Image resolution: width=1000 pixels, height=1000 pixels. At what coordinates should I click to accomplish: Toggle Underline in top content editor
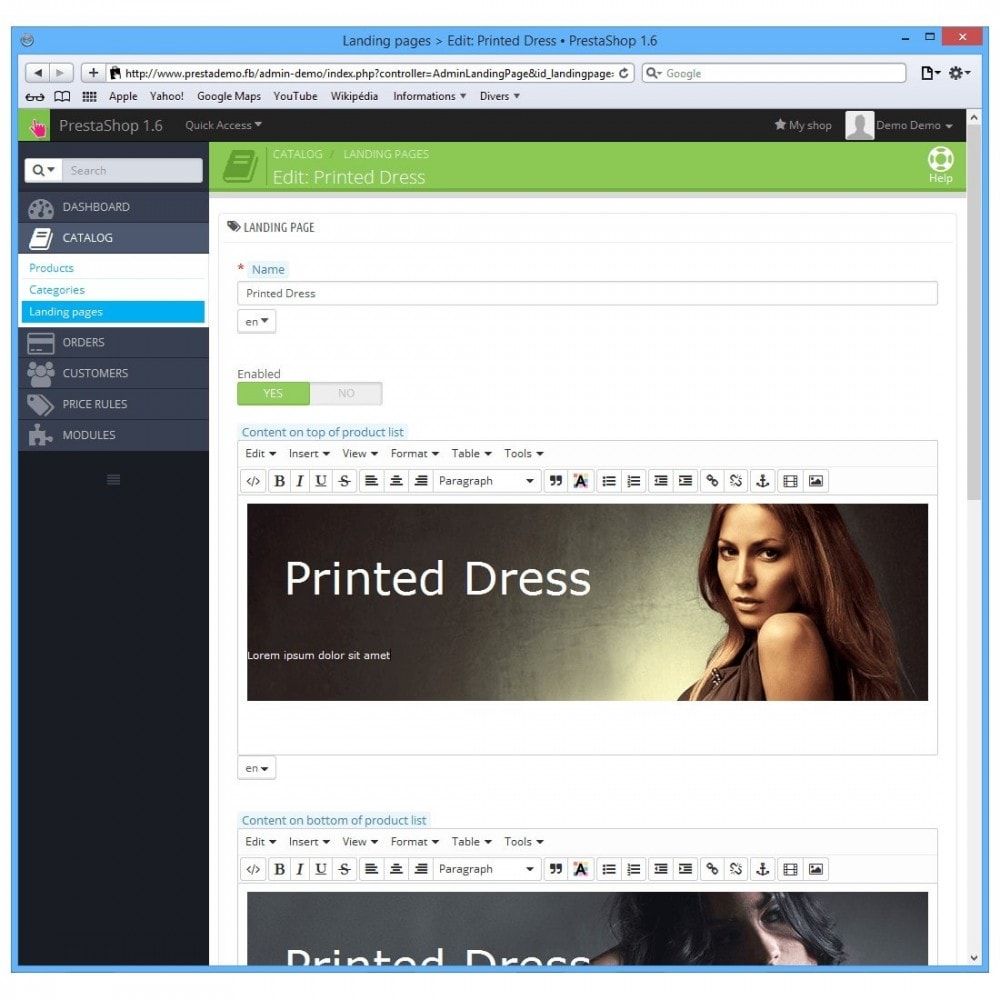pyautogui.click(x=321, y=481)
